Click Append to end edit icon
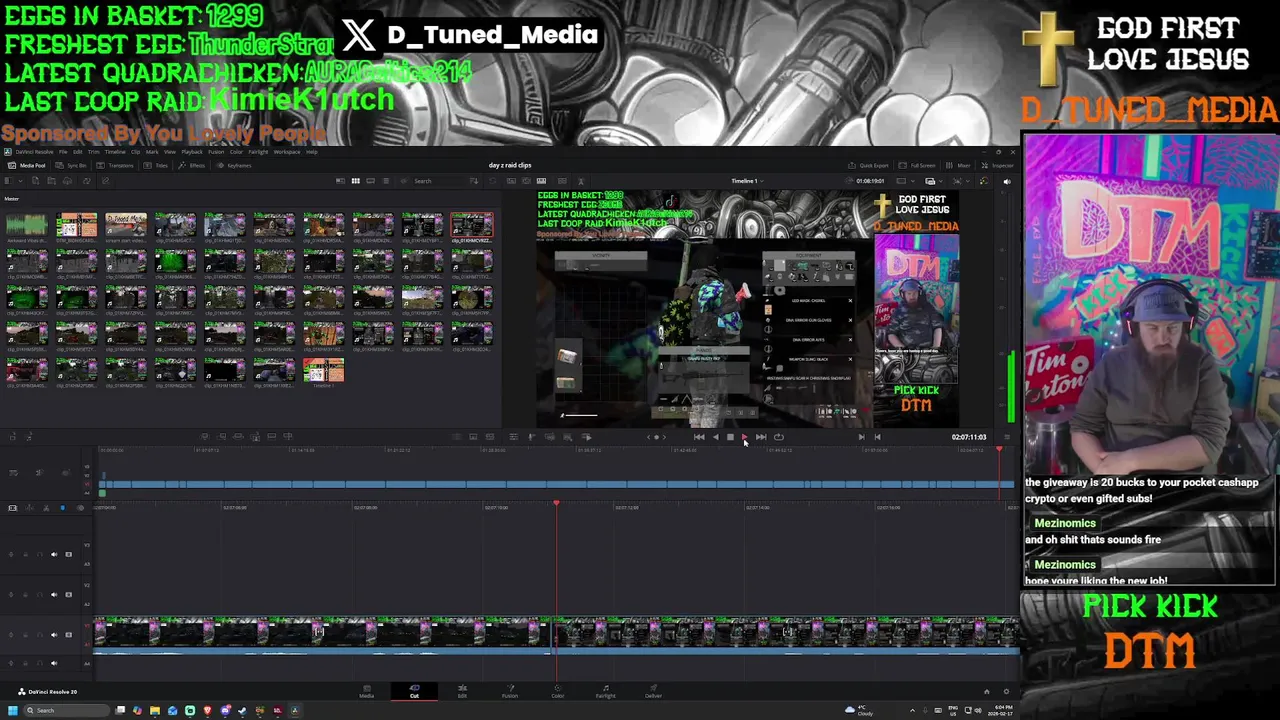The image size is (1280, 720). pyautogui.click(x=221, y=436)
